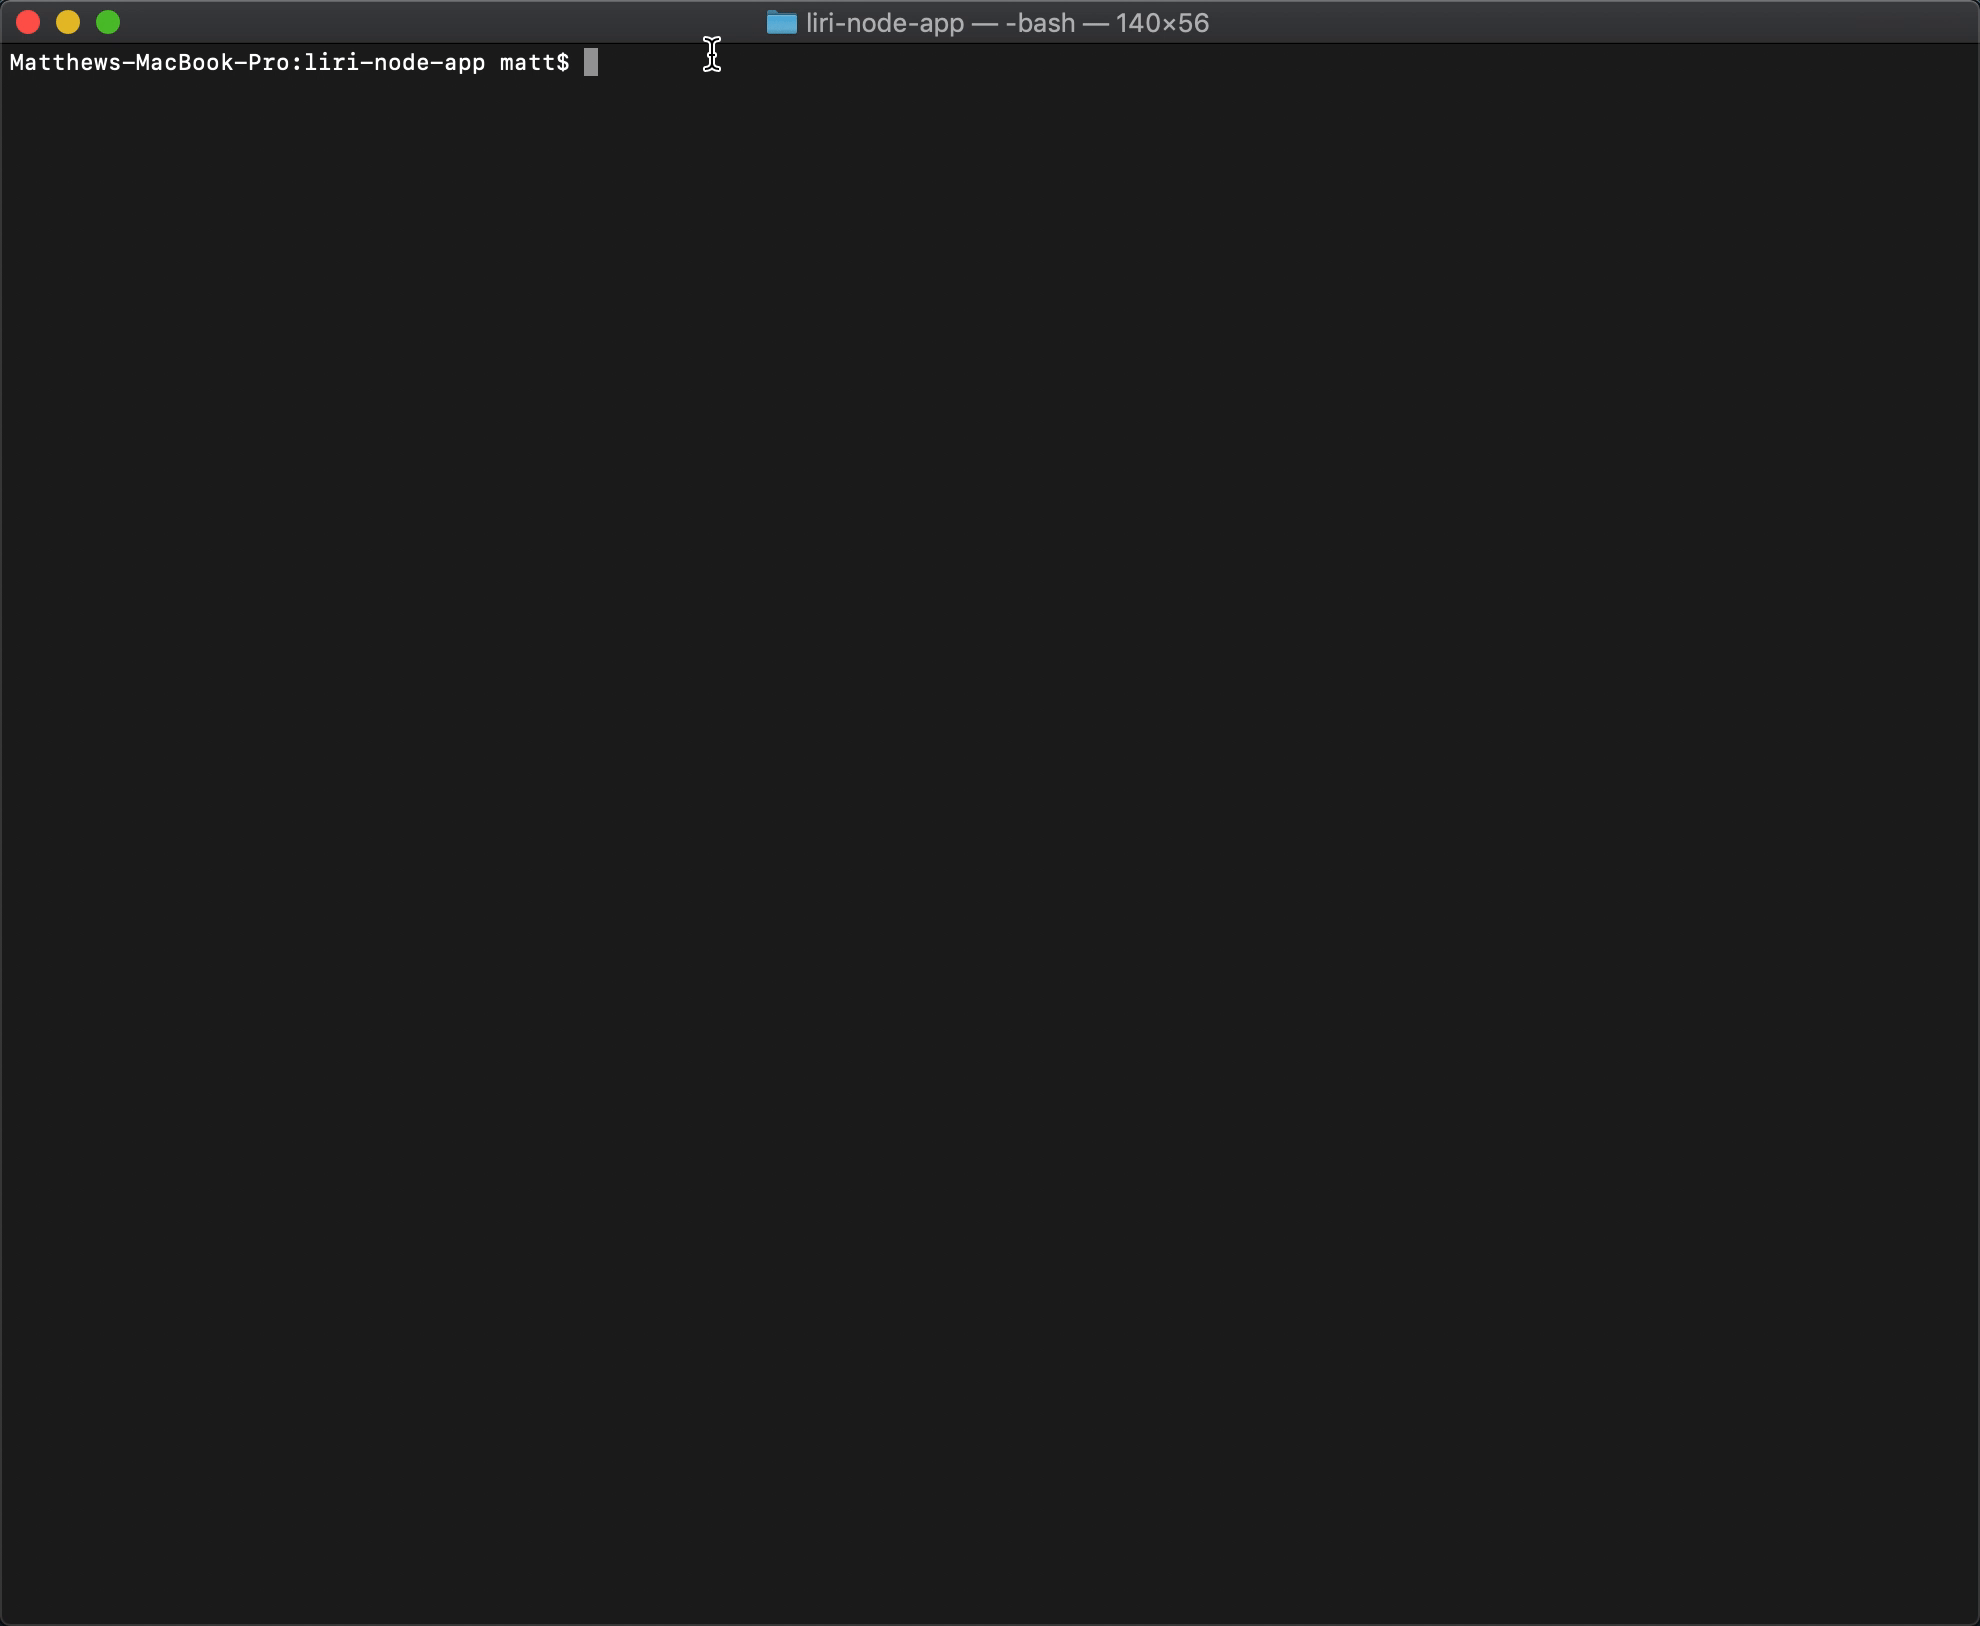
Task: Click "liri-node-app" directory in the prompt line
Action: point(395,63)
